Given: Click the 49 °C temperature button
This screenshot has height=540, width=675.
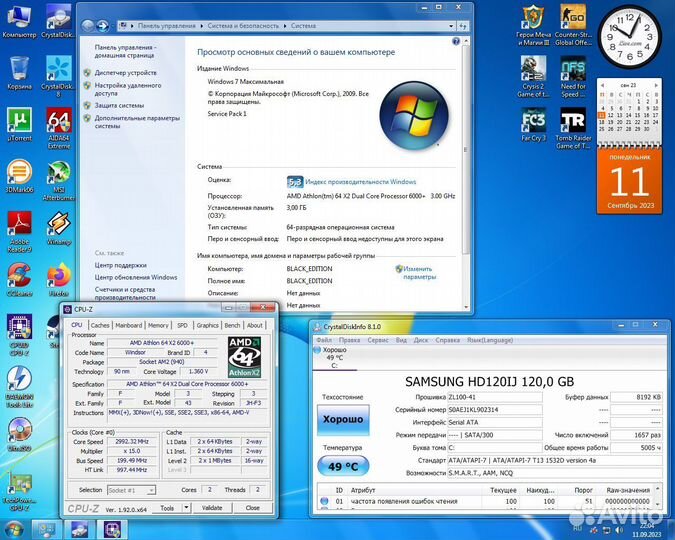Looking at the screenshot, I should [343, 466].
